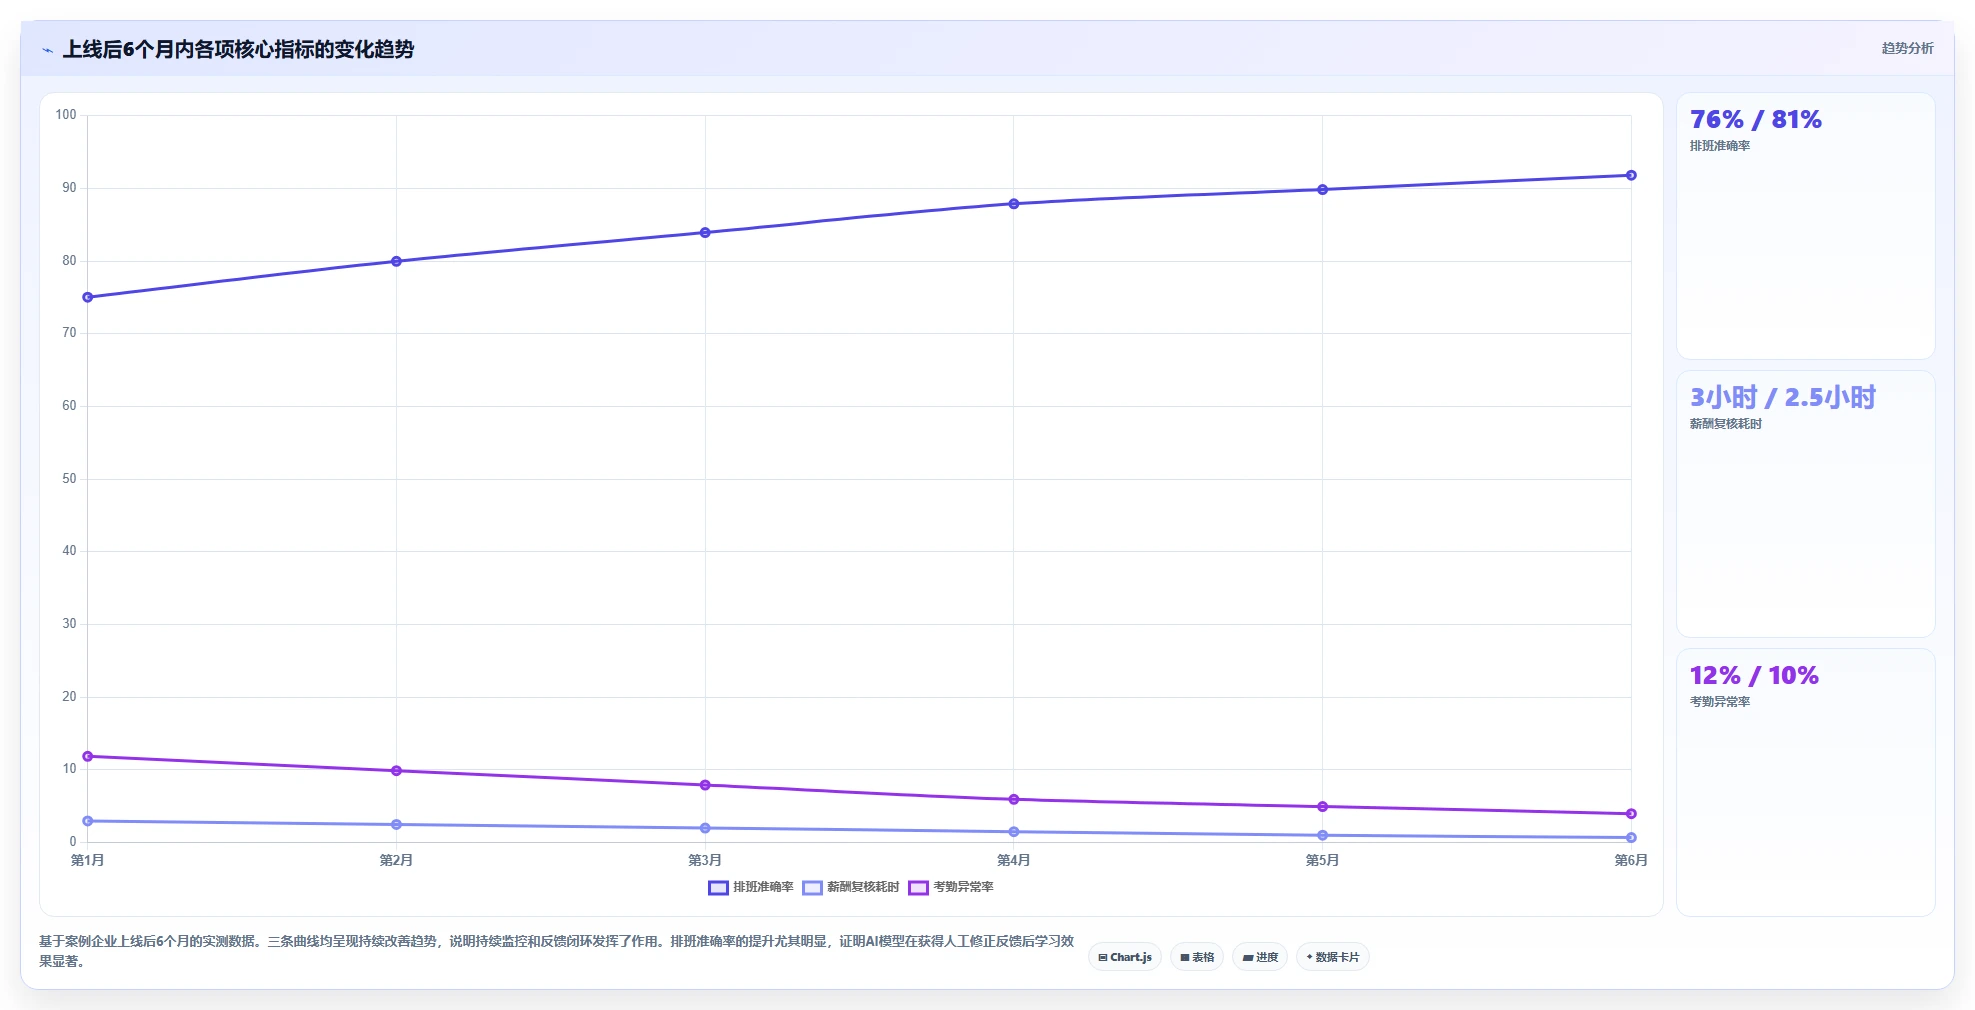Screen dimensions: 1975x1010
Task: Click the Chart.js tag
Action: click(x=1125, y=957)
